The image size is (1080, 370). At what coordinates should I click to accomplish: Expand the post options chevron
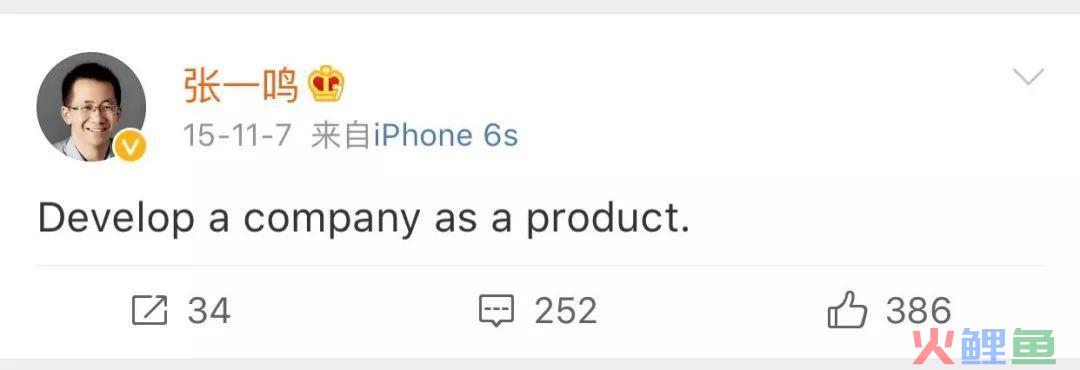[1028, 76]
